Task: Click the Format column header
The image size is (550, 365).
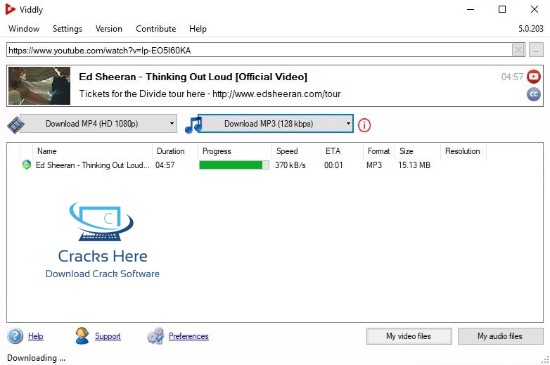Action: click(378, 151)
